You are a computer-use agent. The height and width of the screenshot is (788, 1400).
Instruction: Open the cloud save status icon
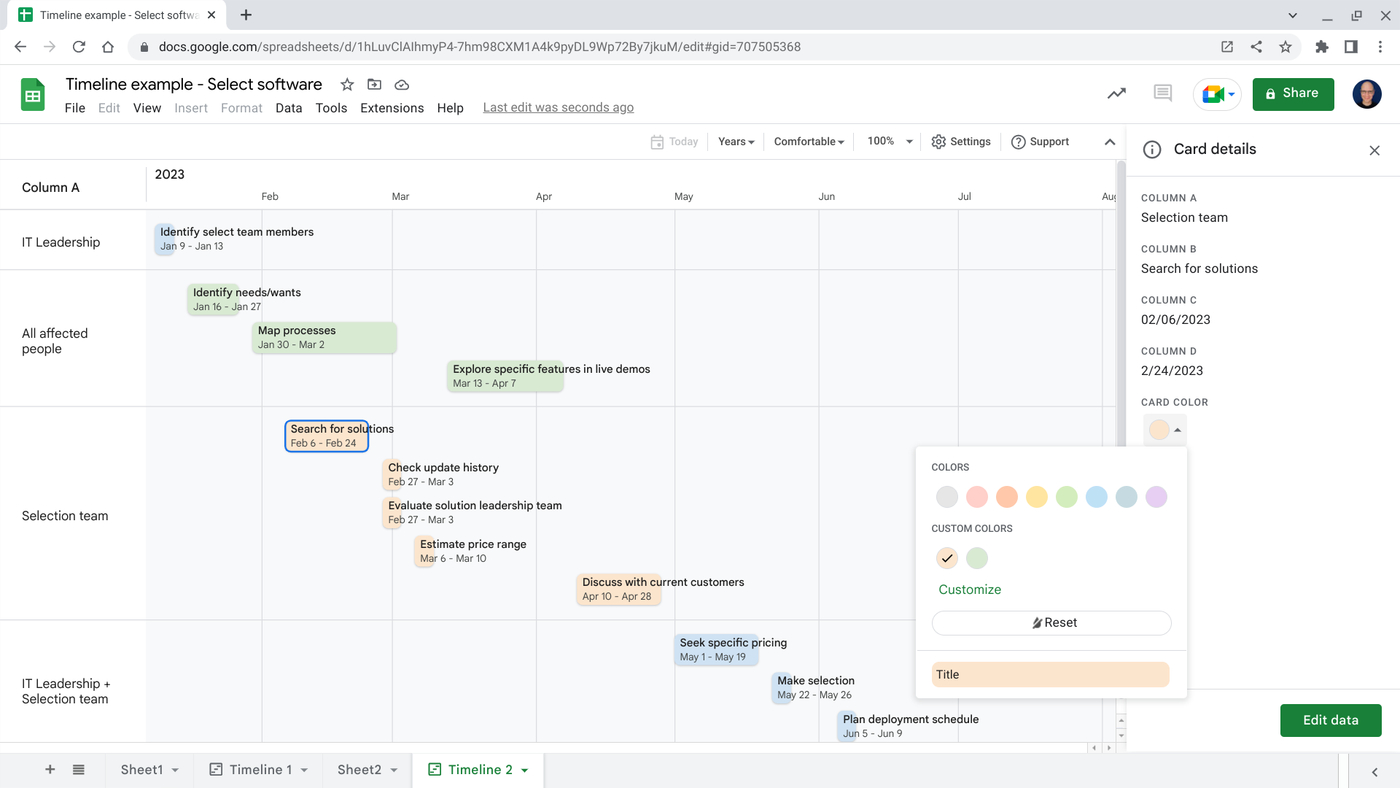pyautogui.click(x=401, y=85)
